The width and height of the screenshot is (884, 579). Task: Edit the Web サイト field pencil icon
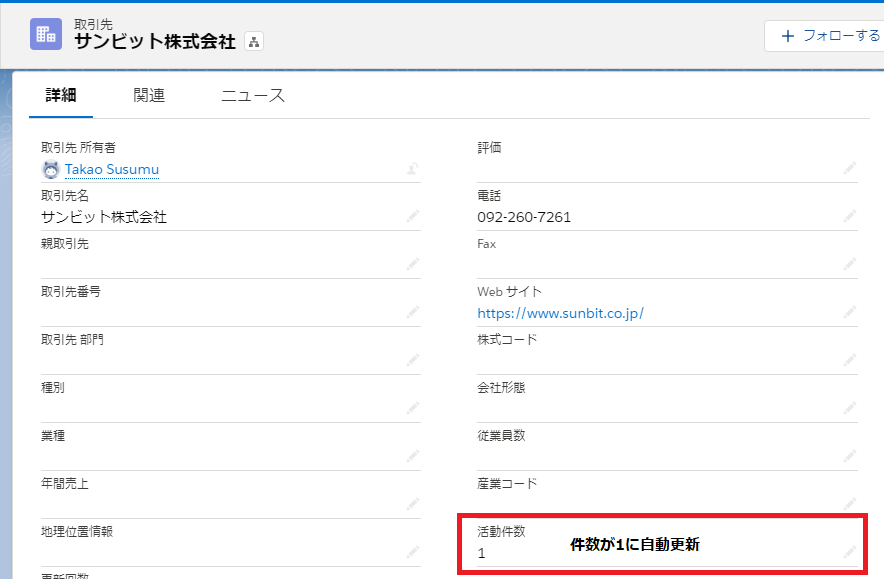coord(850,312)
